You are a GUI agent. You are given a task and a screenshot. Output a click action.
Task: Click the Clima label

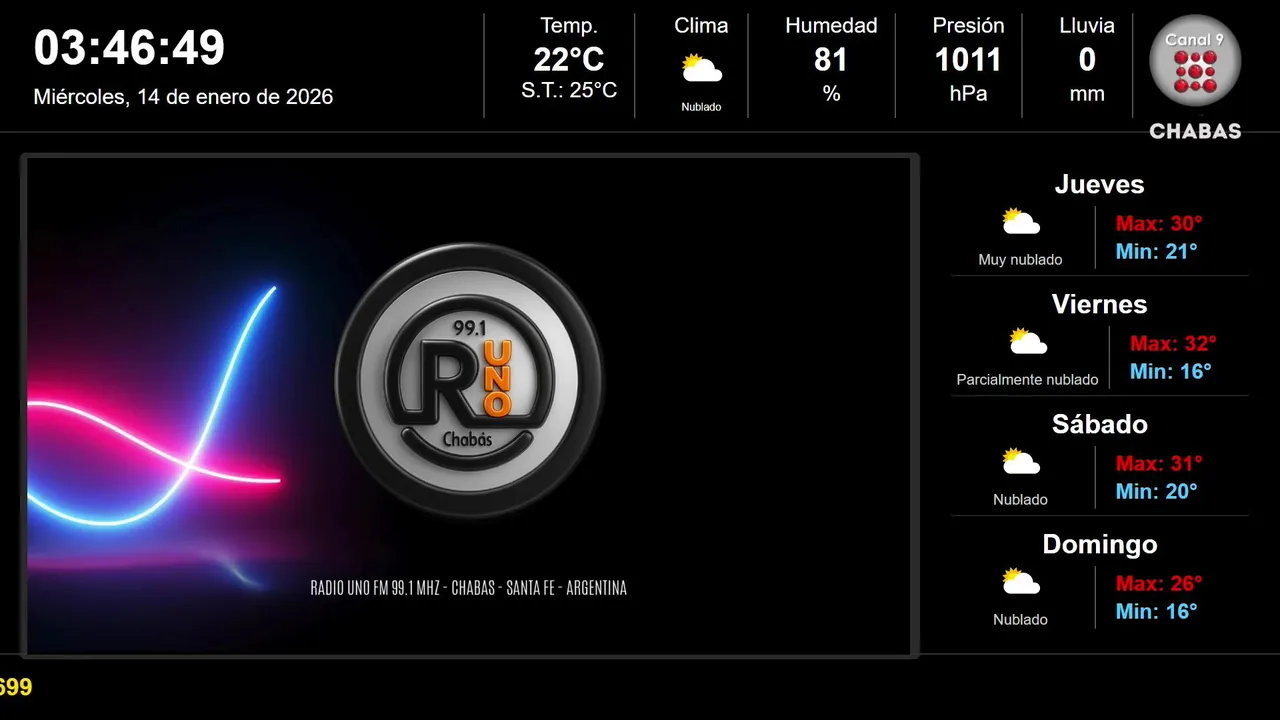click(701, 26)
